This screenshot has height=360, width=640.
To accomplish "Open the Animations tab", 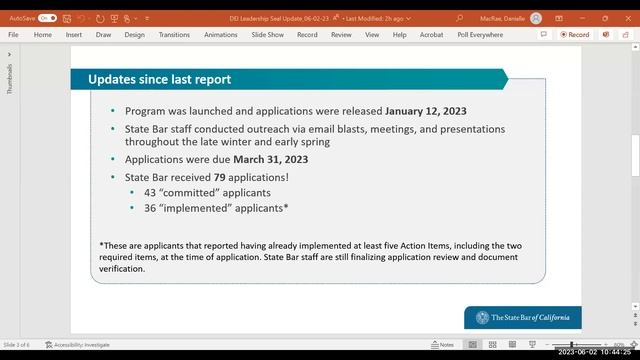I will tap(221, 35).
